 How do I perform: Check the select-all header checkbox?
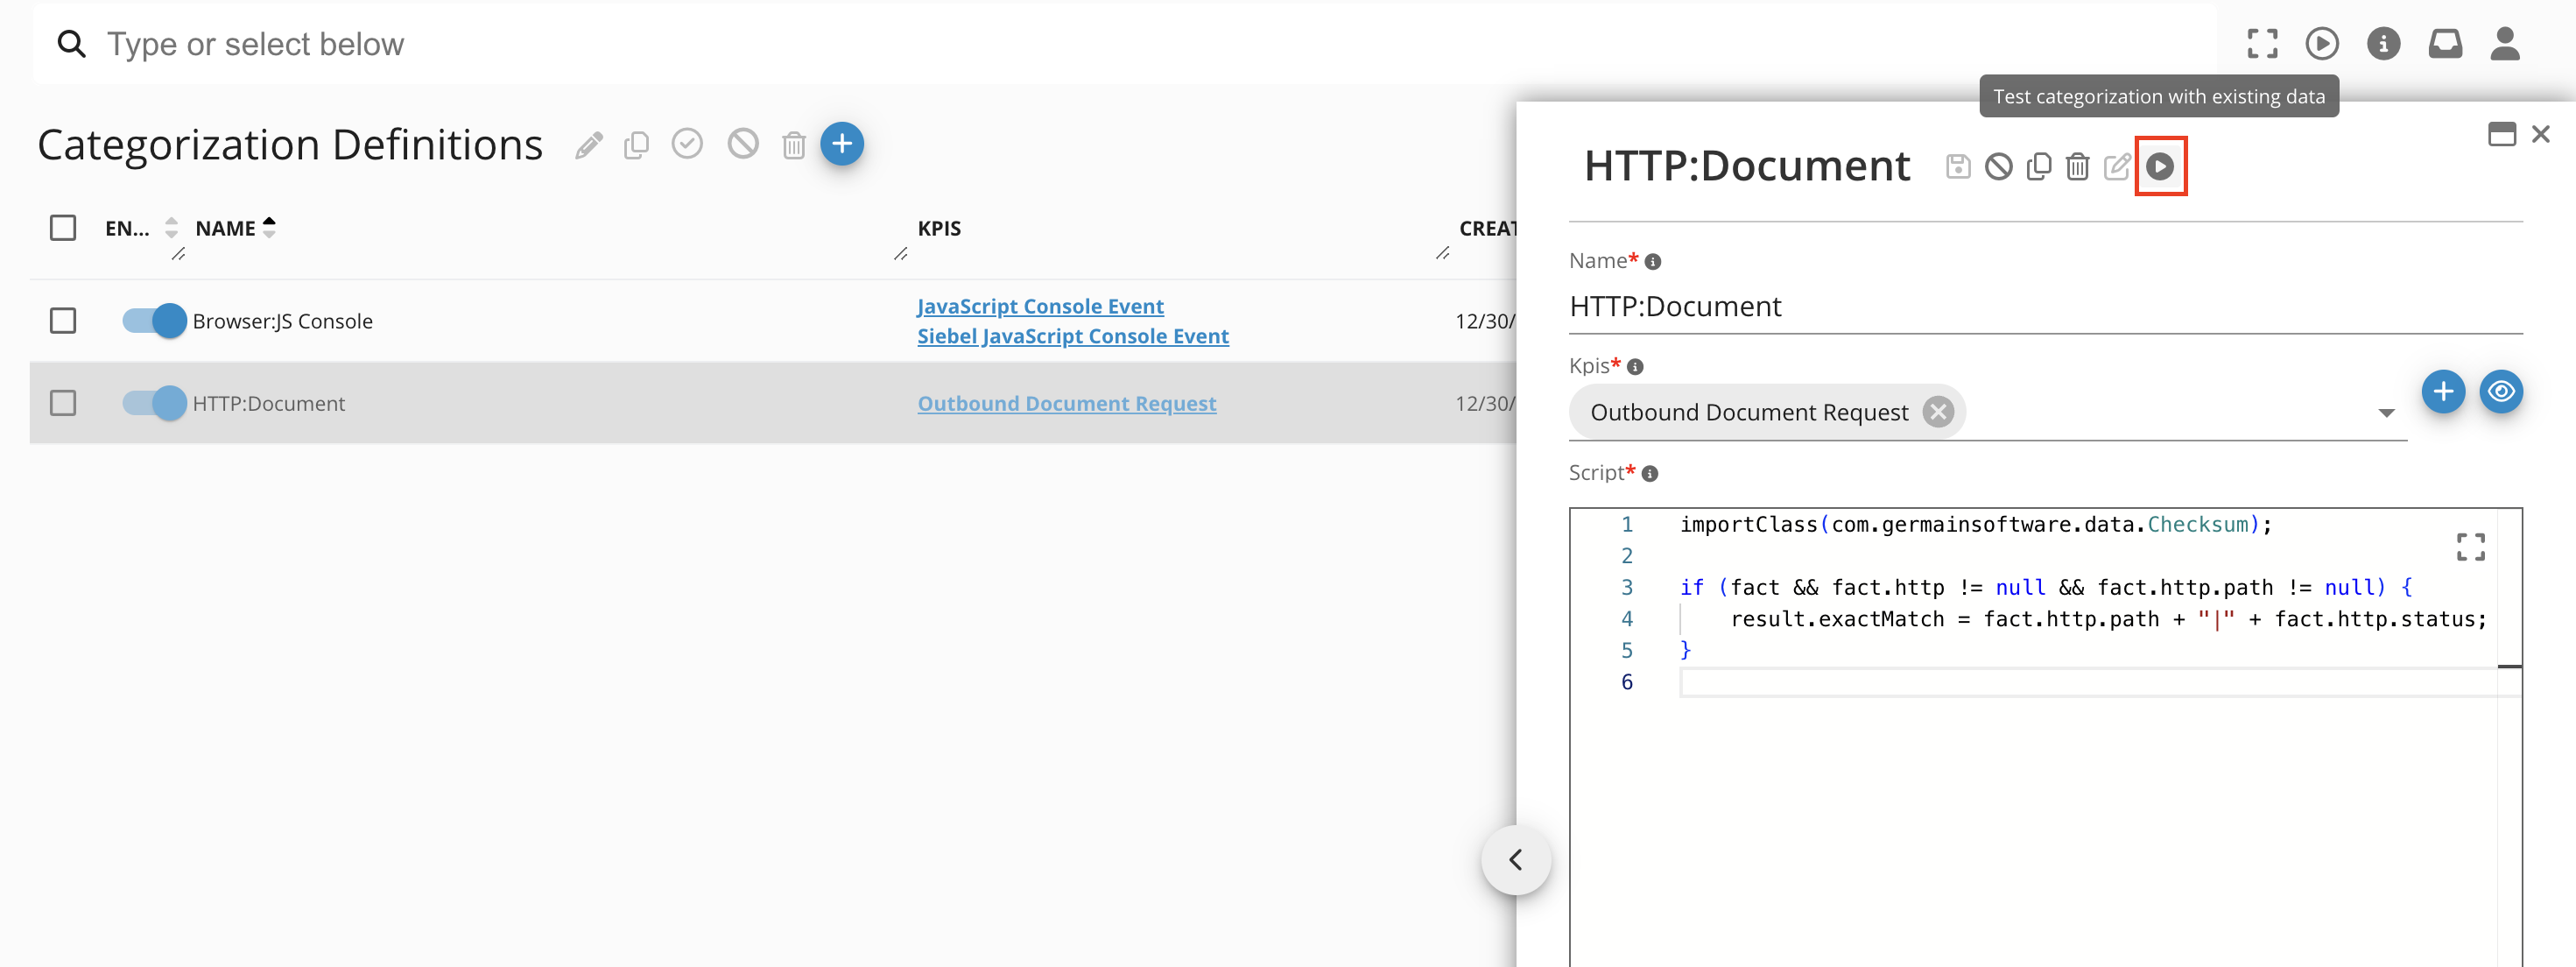pyautogui.click(x=63, y=228)
